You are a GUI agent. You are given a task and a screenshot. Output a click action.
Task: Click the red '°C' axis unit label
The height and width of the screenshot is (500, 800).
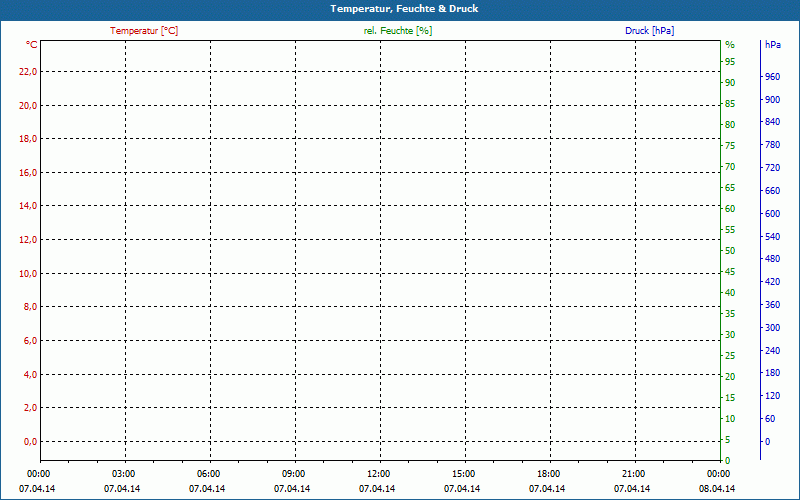pyautogui.click(x=31, y=45)
